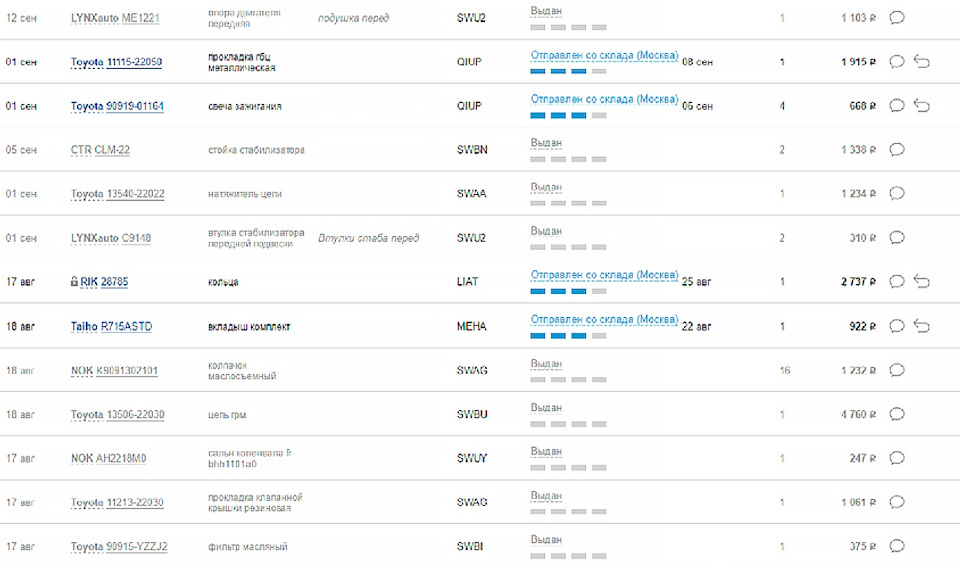This screenshot has width=960, height=563.
Task: Click SWBN supplier code on CTR CLM-22 row
Action: pyautogui.click(x=472, y=150)
